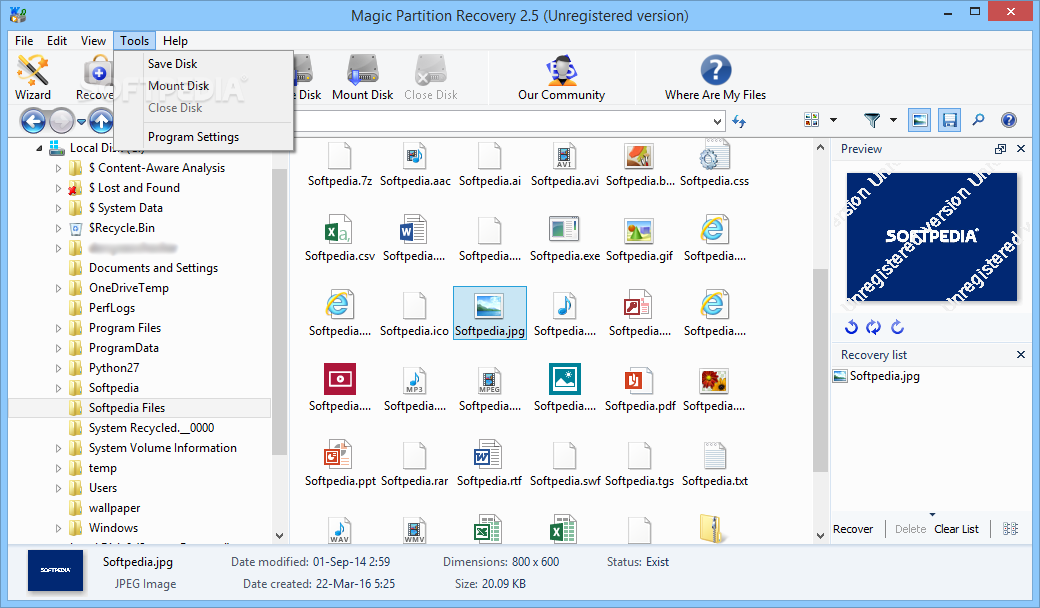
Task: Open the view mode icon in toolbar
Action: tap(812, 120)
